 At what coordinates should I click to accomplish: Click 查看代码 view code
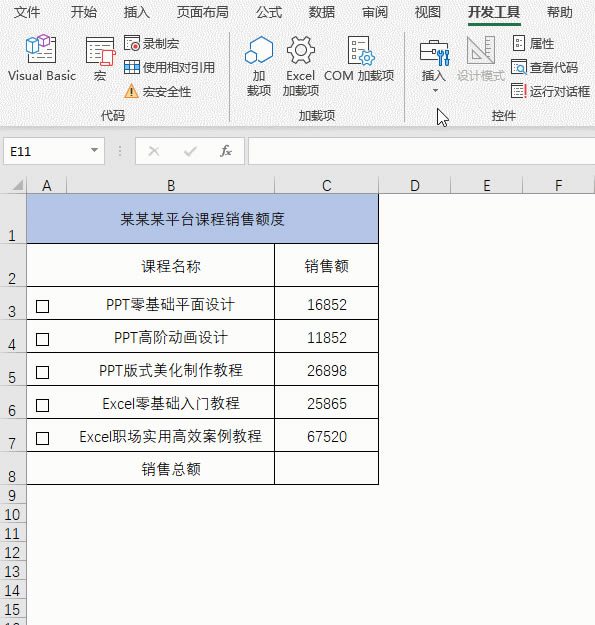tap(544, 67)
